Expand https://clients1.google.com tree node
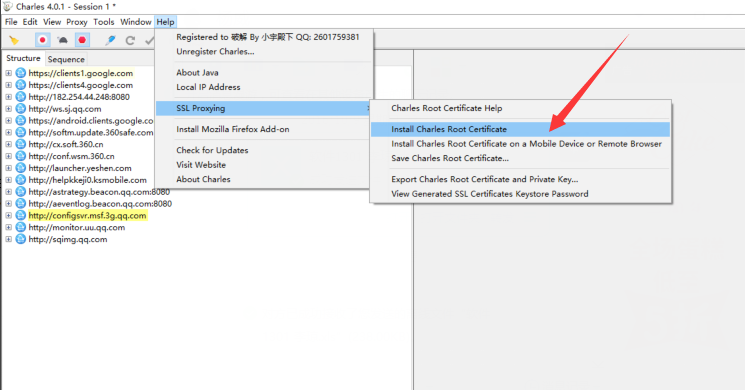 coord(9,73)
